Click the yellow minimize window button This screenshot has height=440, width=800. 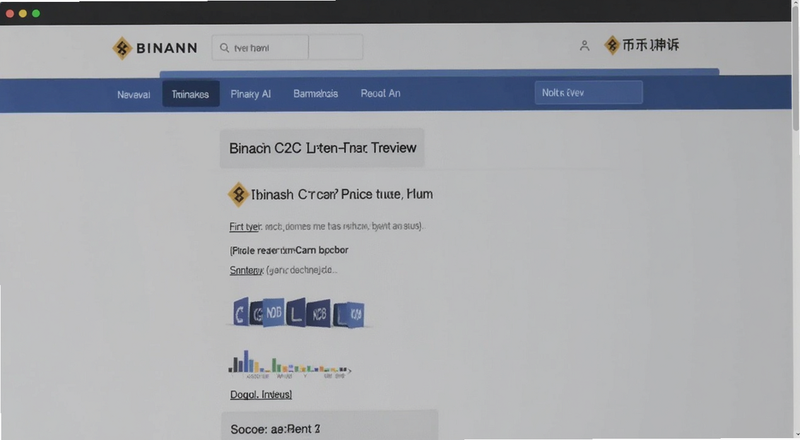(22, 13)
